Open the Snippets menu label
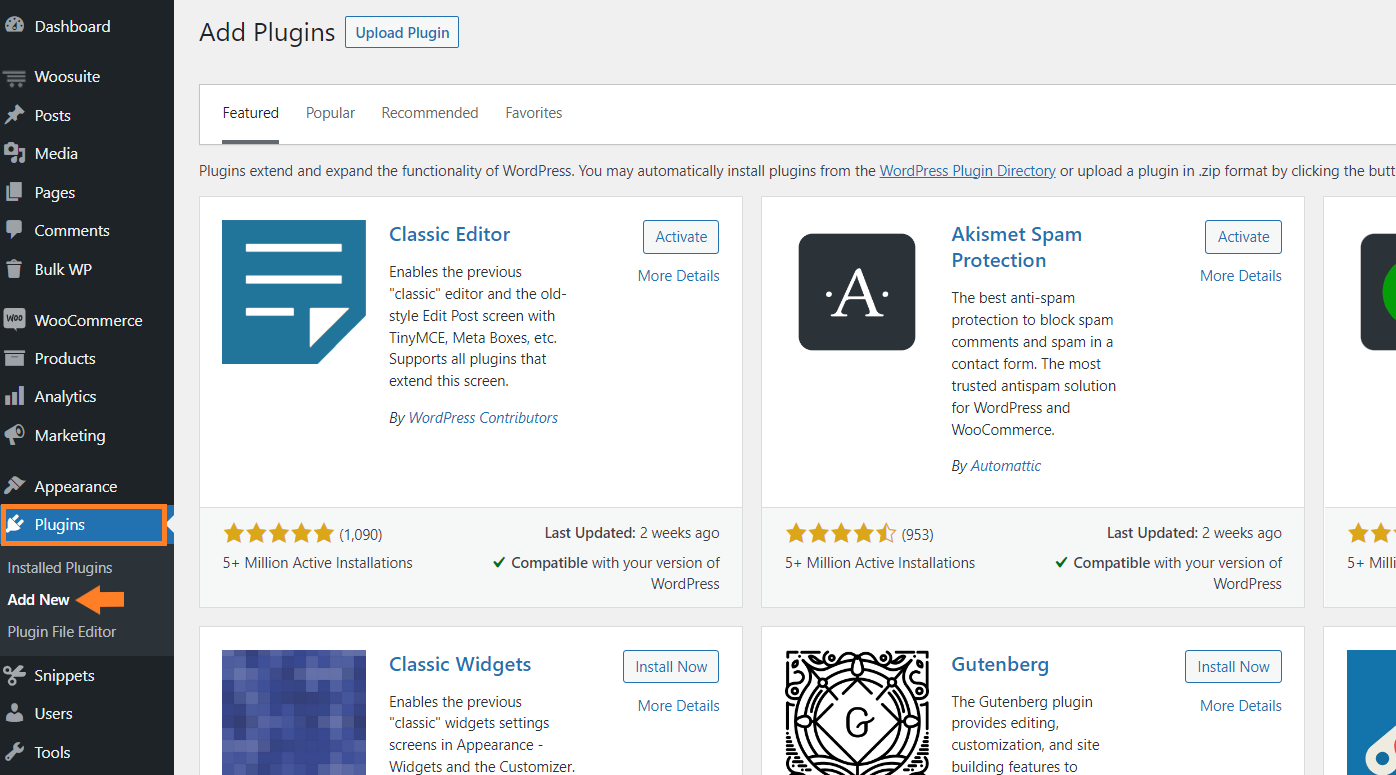The image size is (1396, 775). click(65, 675)
